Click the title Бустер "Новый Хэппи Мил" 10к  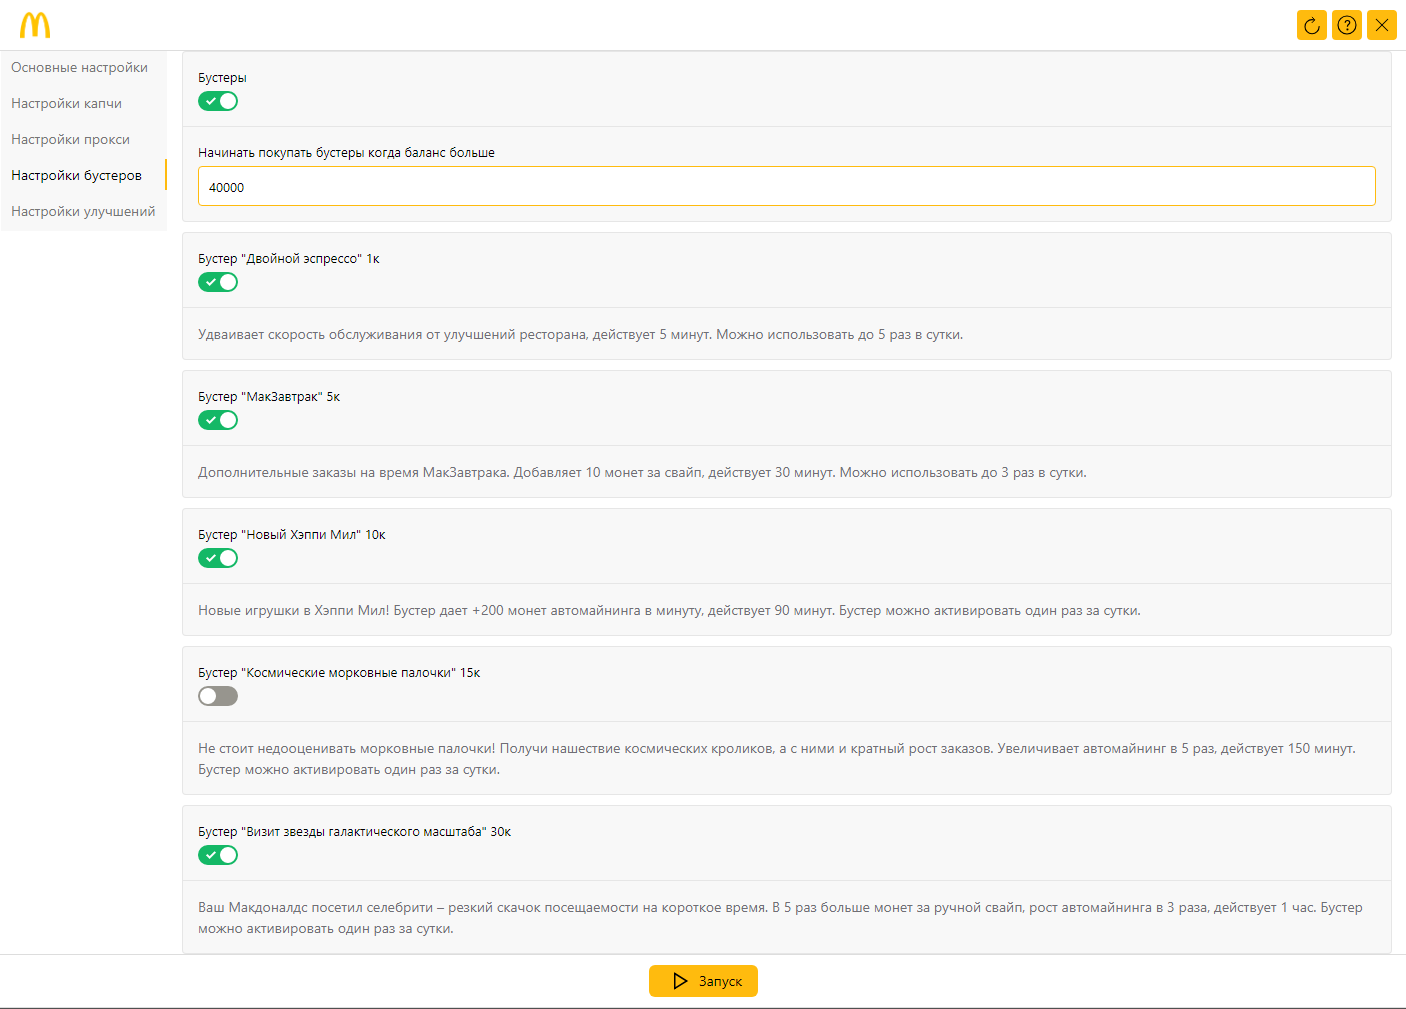(292, 535)
